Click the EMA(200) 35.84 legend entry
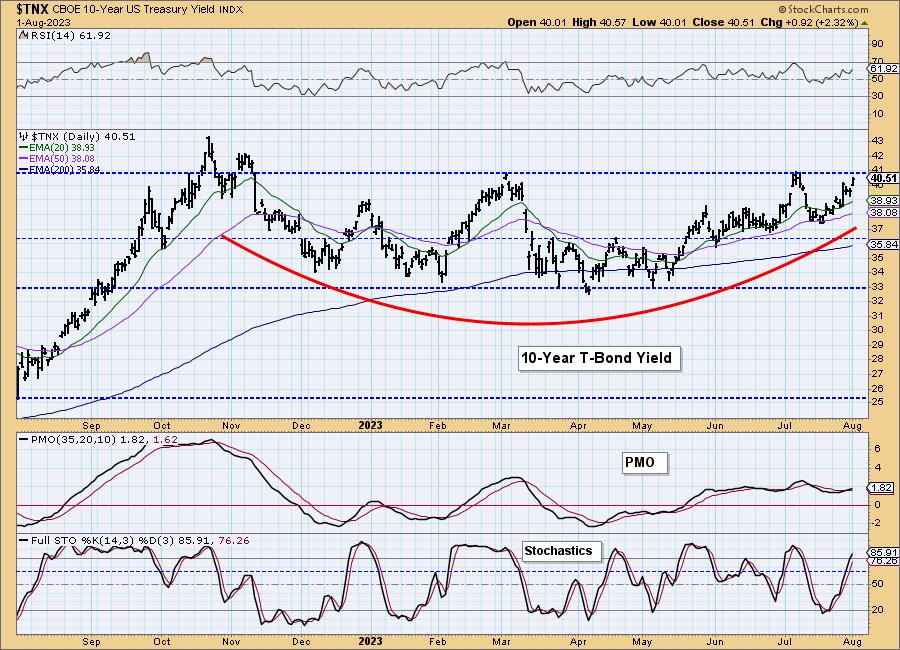This screenshot has height=650, width=900. (65, 169)
